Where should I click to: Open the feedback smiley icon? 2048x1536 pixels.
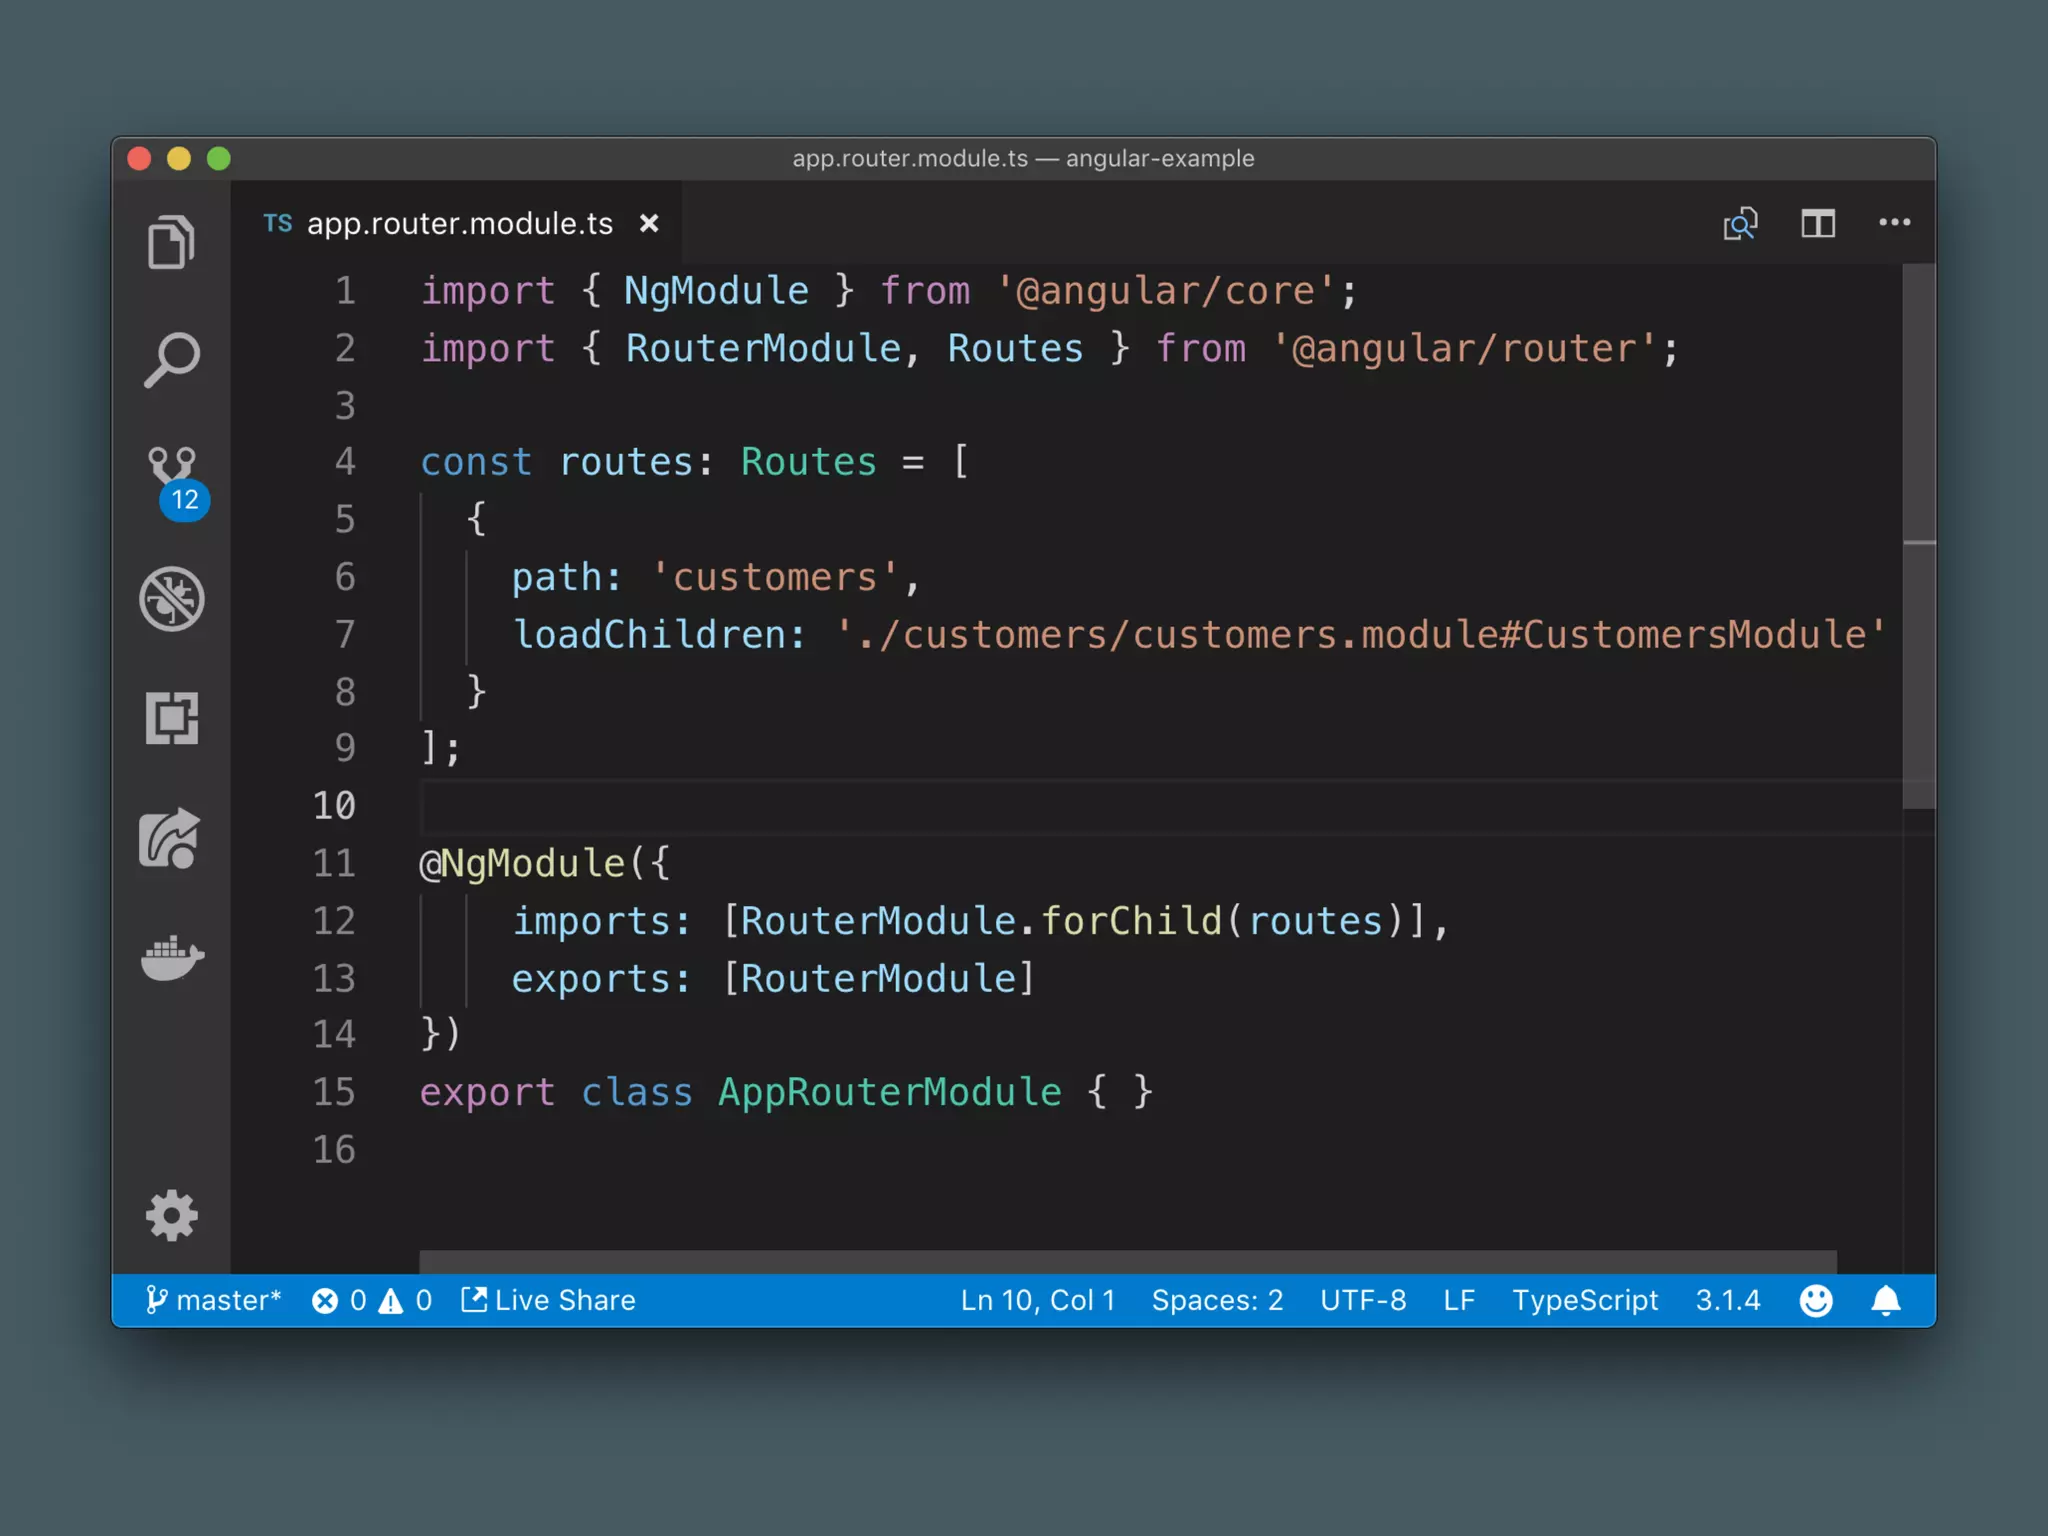[1816, 1300]
